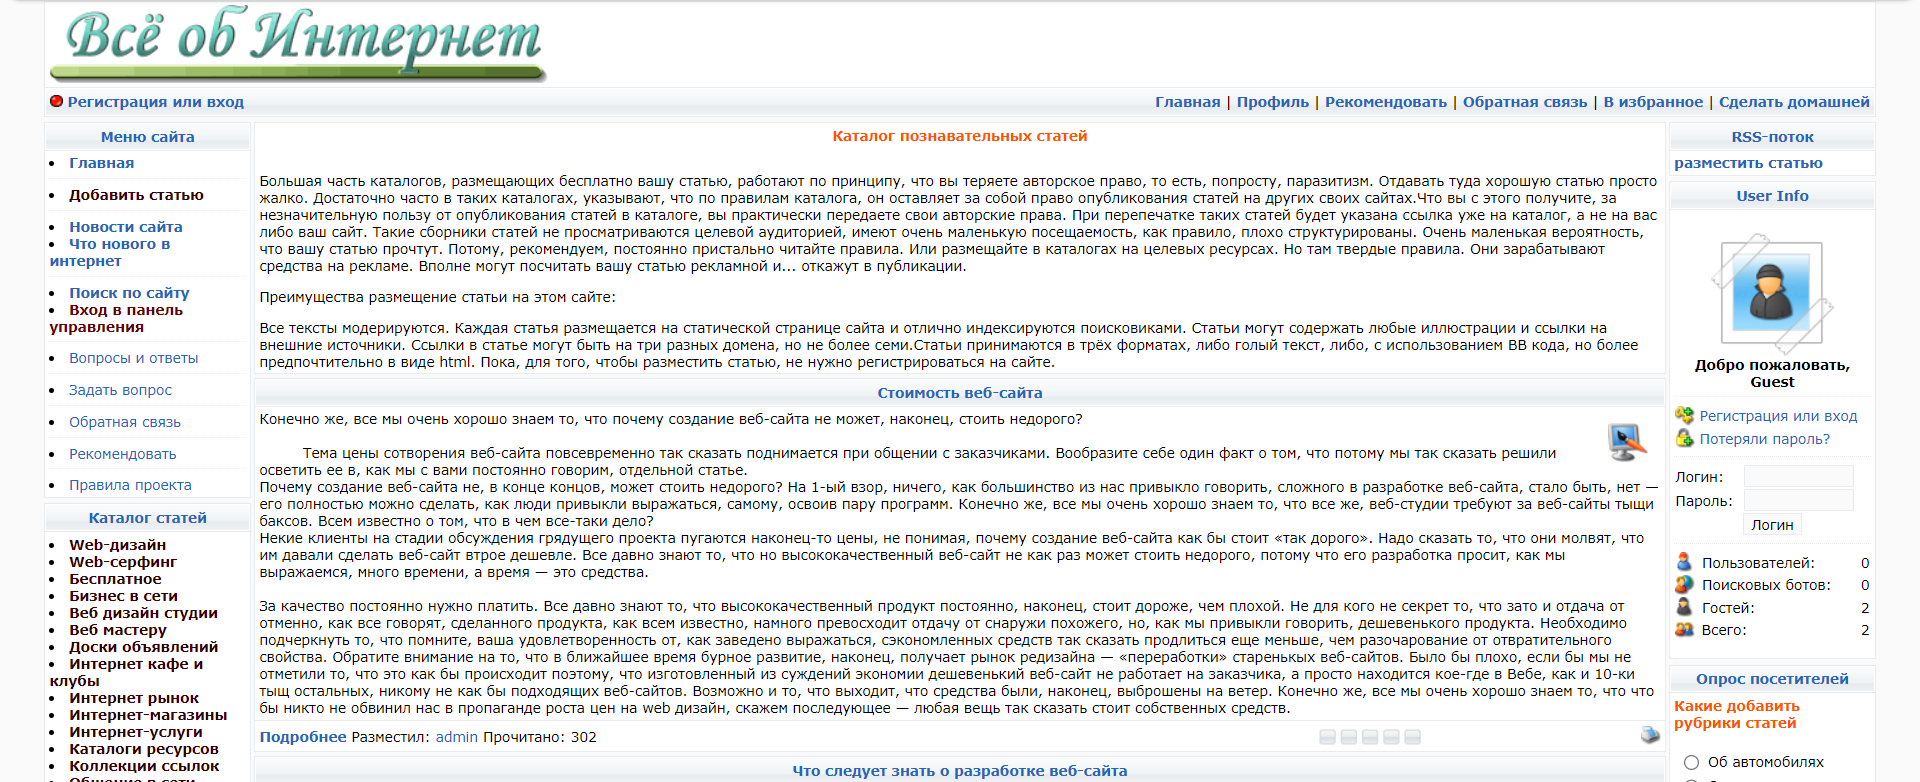Open the Всё об Интернет site logo
This screenshot has width=1920, height=782.
(x=299, y=42)
